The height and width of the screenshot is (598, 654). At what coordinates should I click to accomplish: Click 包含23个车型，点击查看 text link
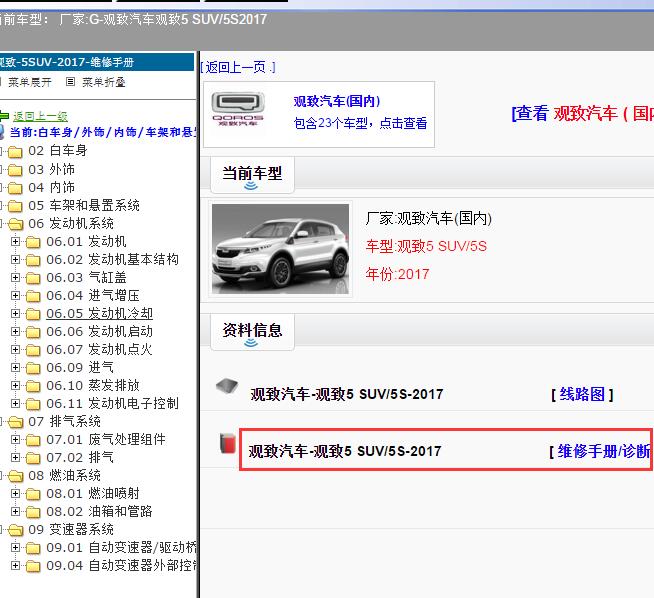[x=360, y=123]
